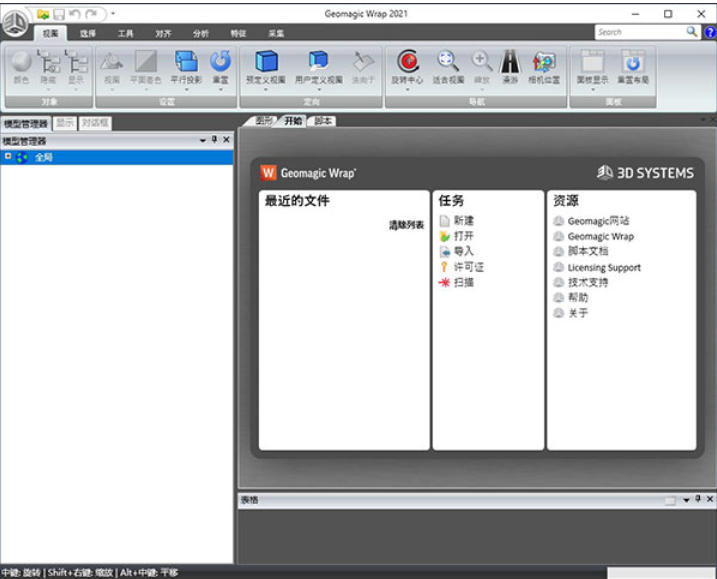717x579 pixels.
Task: Pin the 模型管理器 panel
Action: click(214, 141)
